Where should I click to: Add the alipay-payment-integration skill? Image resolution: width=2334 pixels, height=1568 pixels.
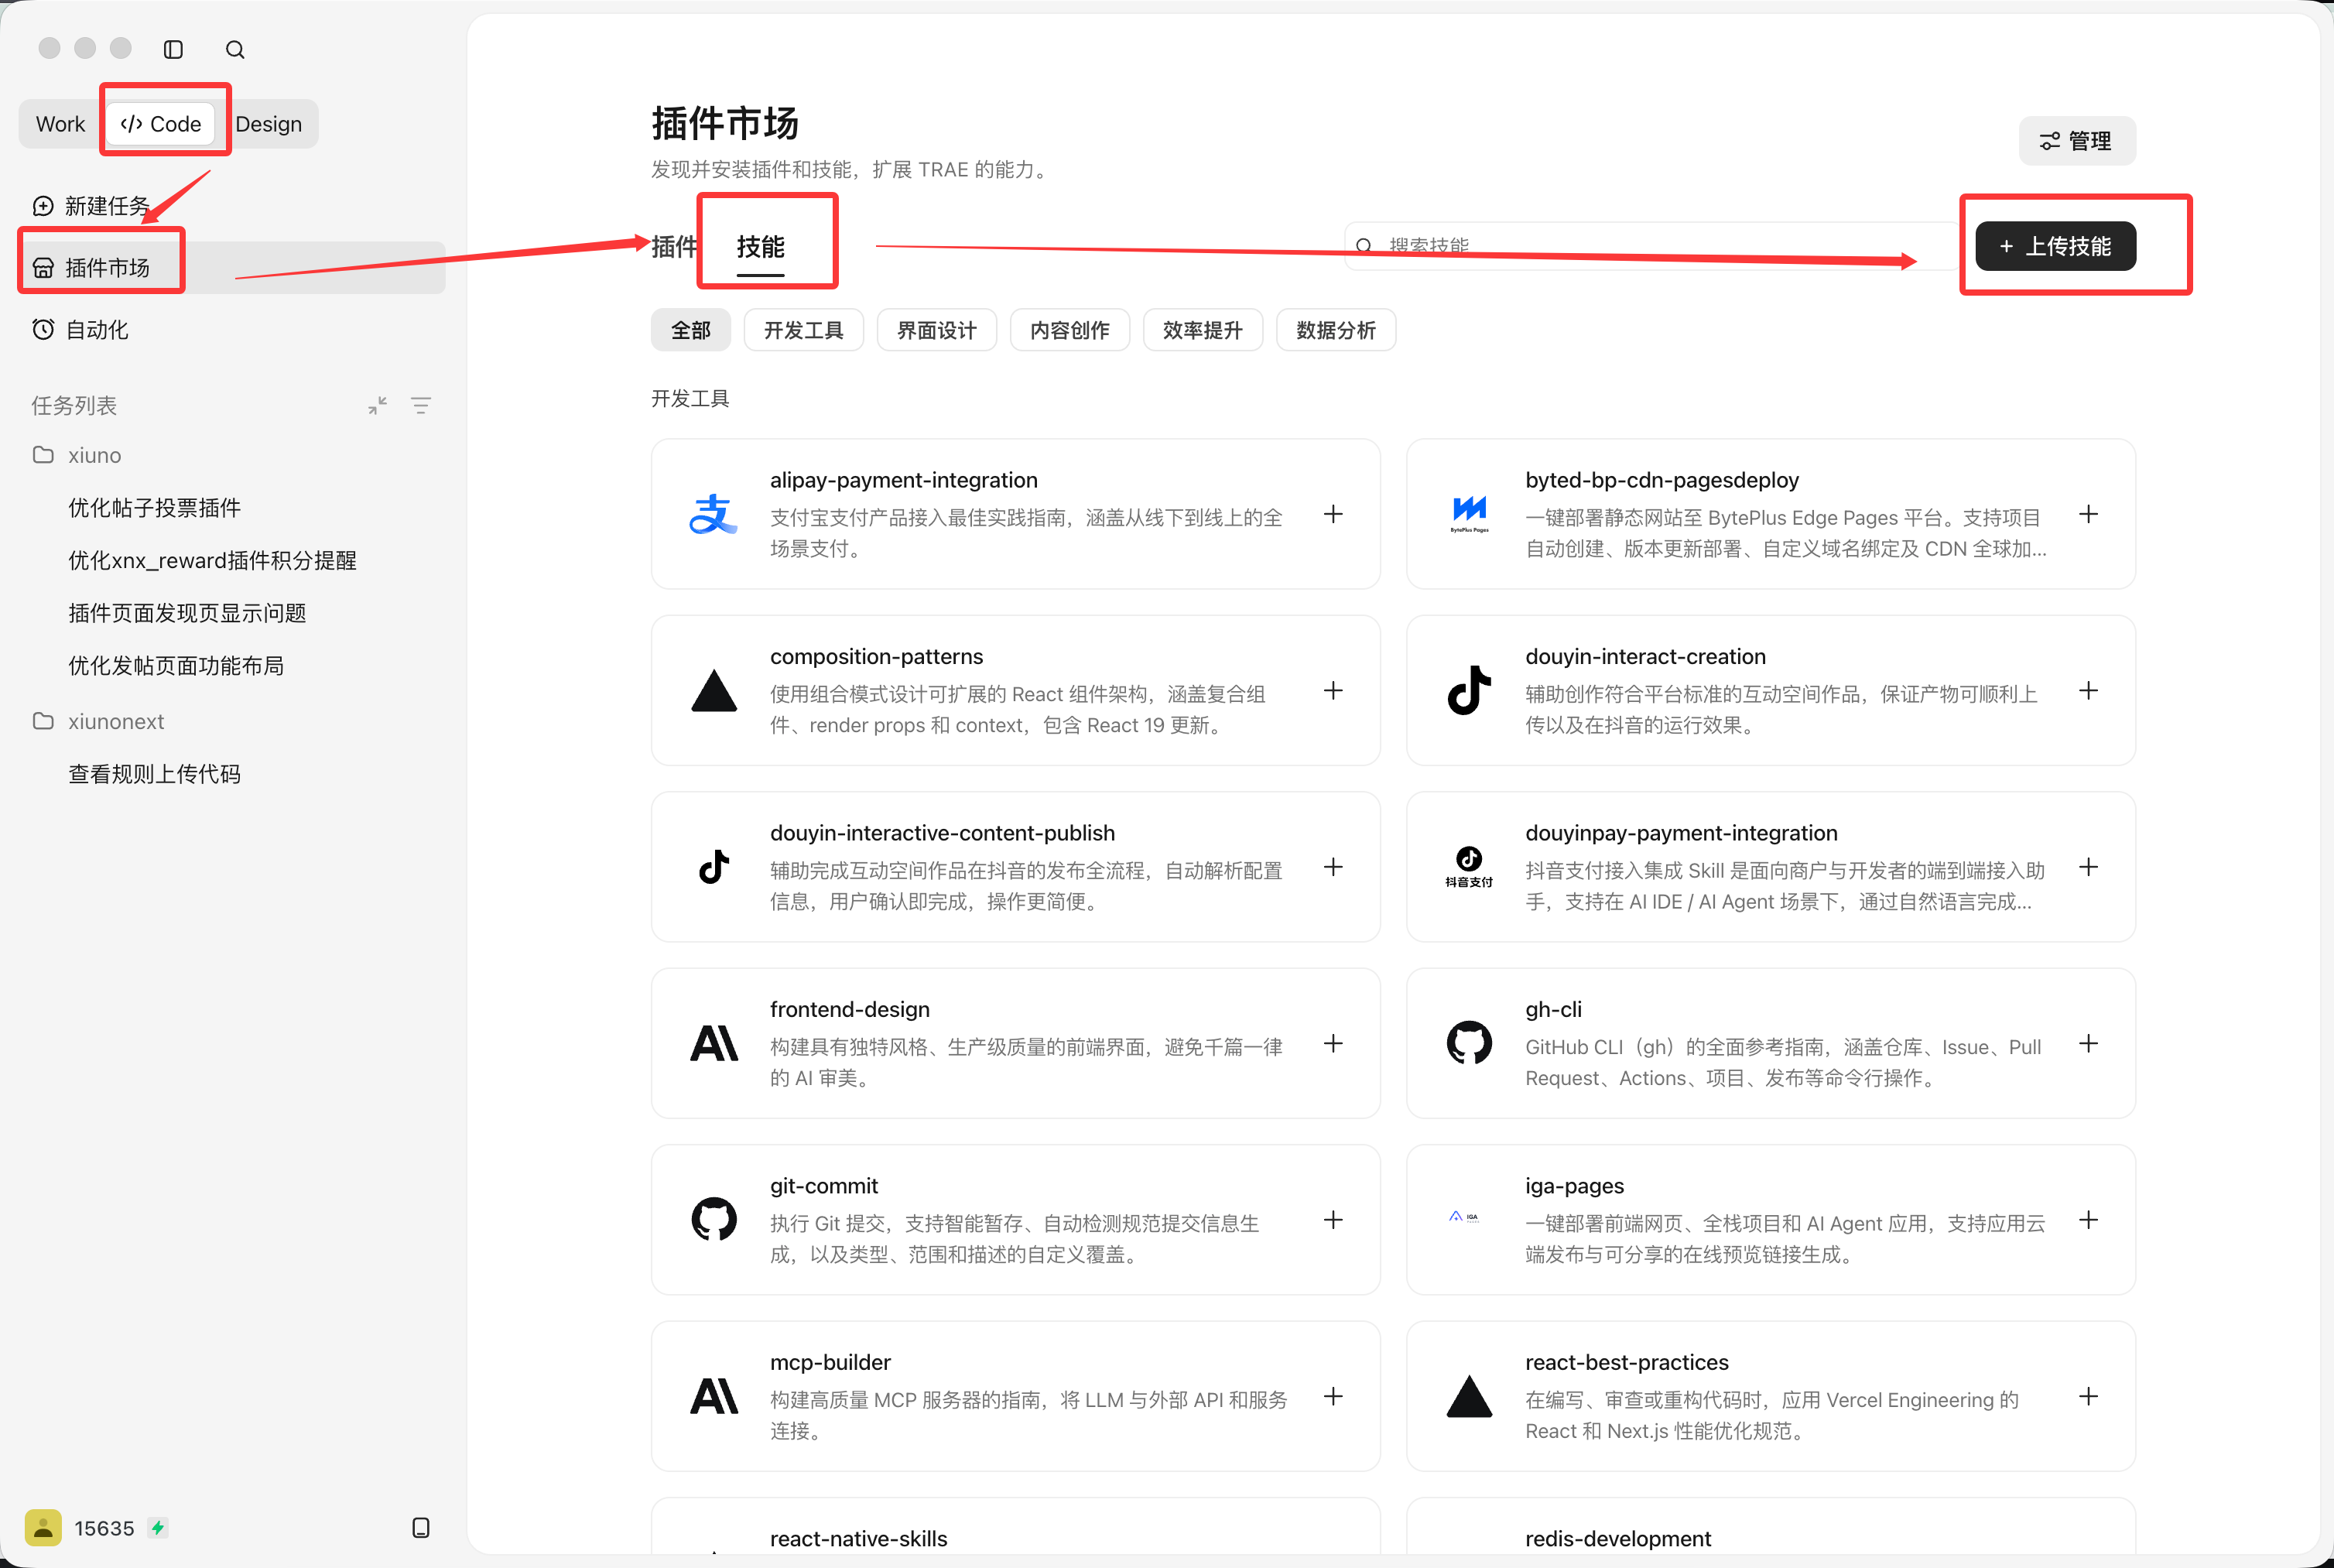point(1333,514)
